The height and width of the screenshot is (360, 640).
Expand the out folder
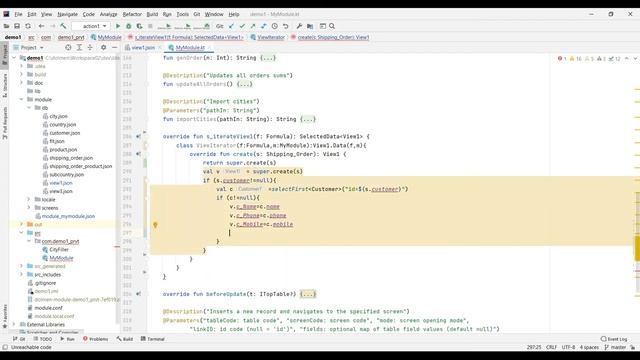(21, 224)
